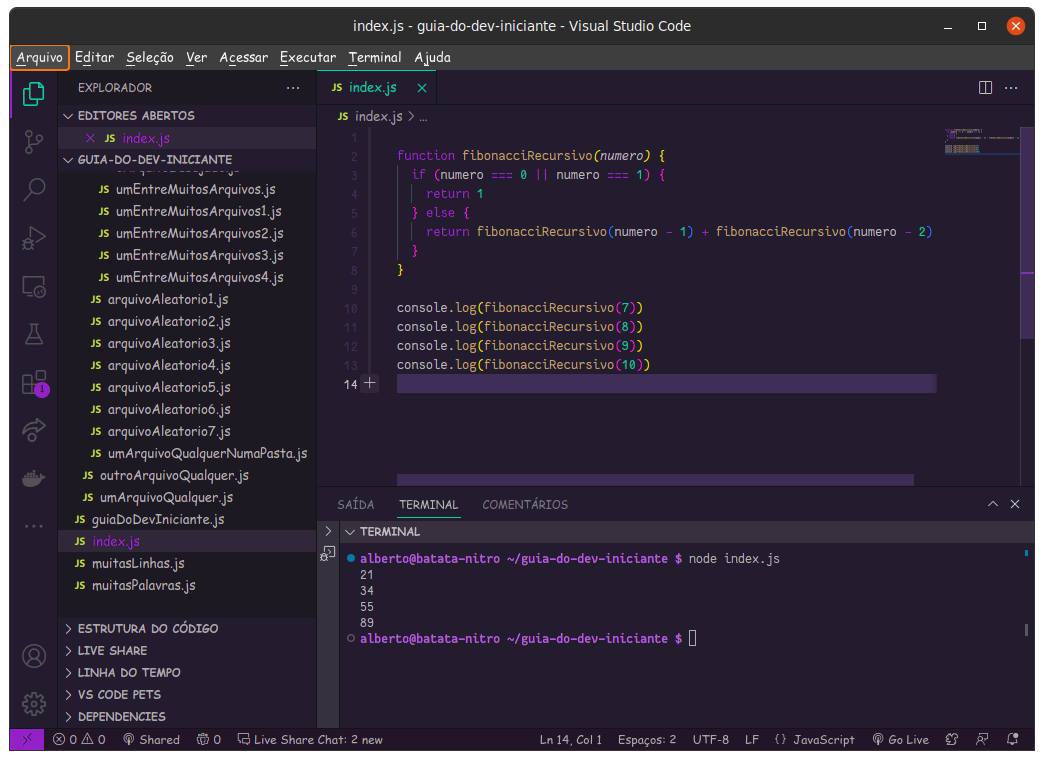
Task: Collapse the GUIA-DO-DEV-INICIANTE folder section
Action: [x=154, y=160]
